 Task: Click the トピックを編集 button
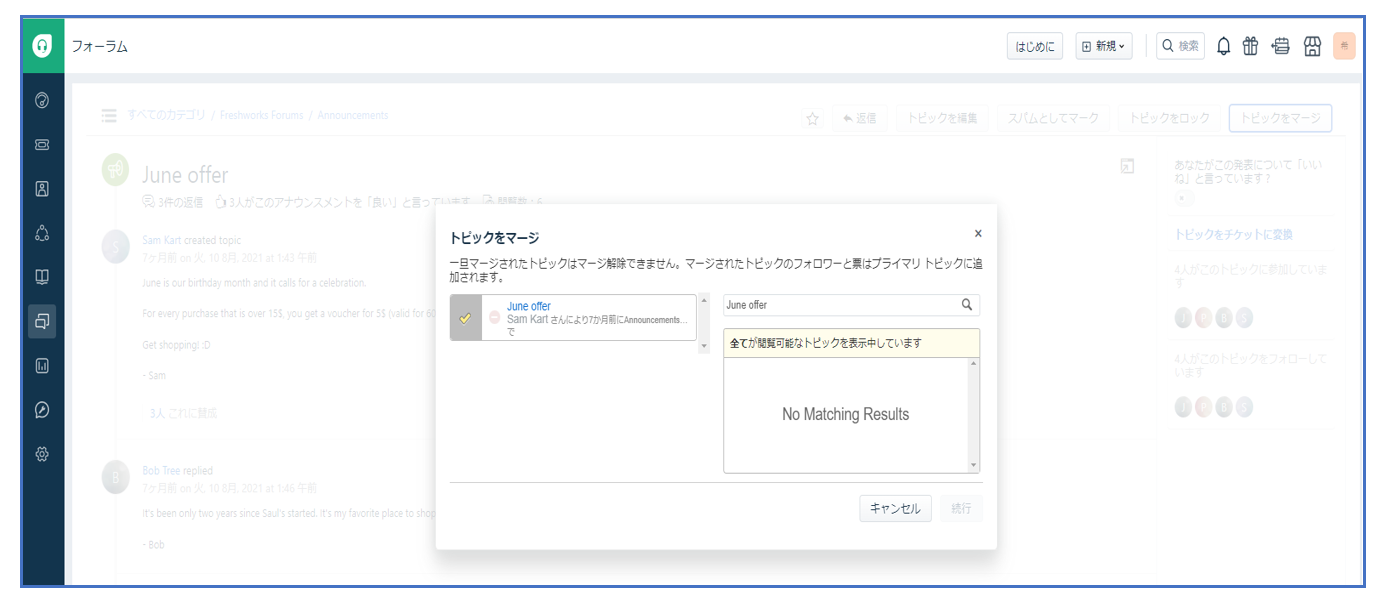941,118
